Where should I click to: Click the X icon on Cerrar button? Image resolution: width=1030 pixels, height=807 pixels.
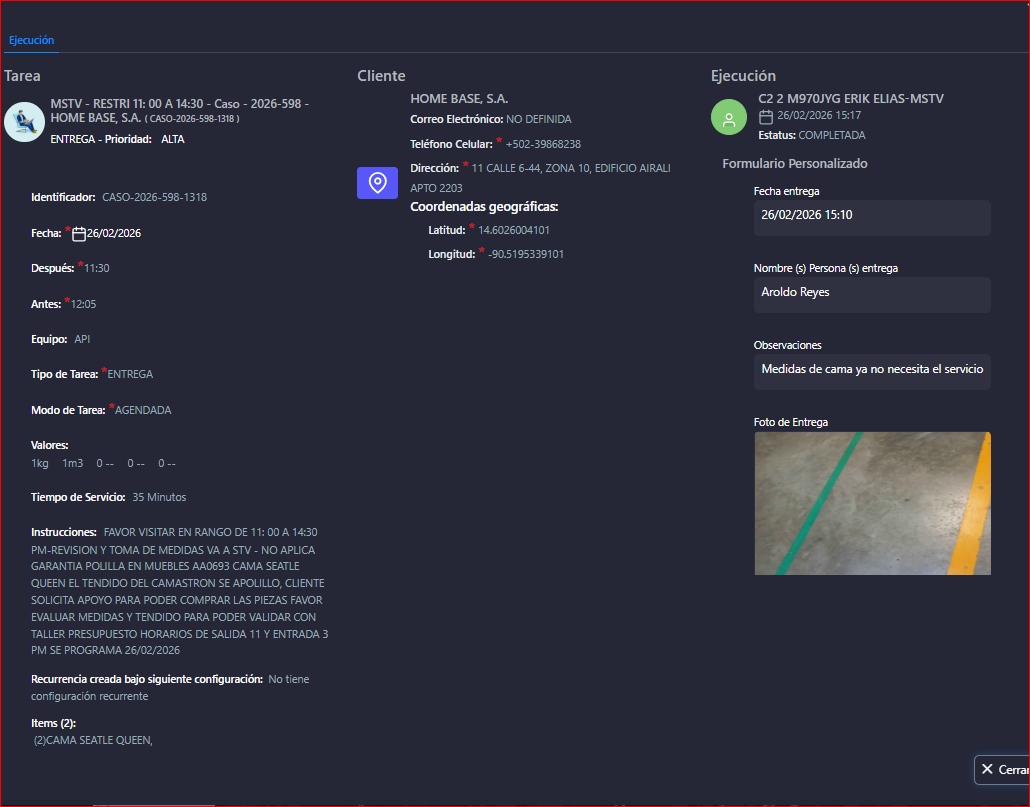[987, 769]
